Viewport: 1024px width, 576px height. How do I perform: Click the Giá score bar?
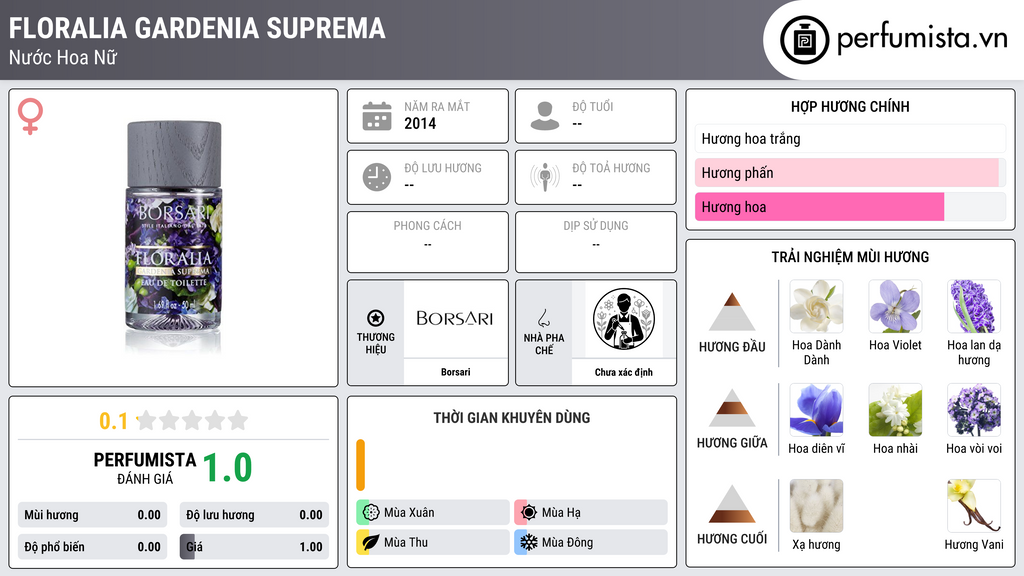(254, 547)
